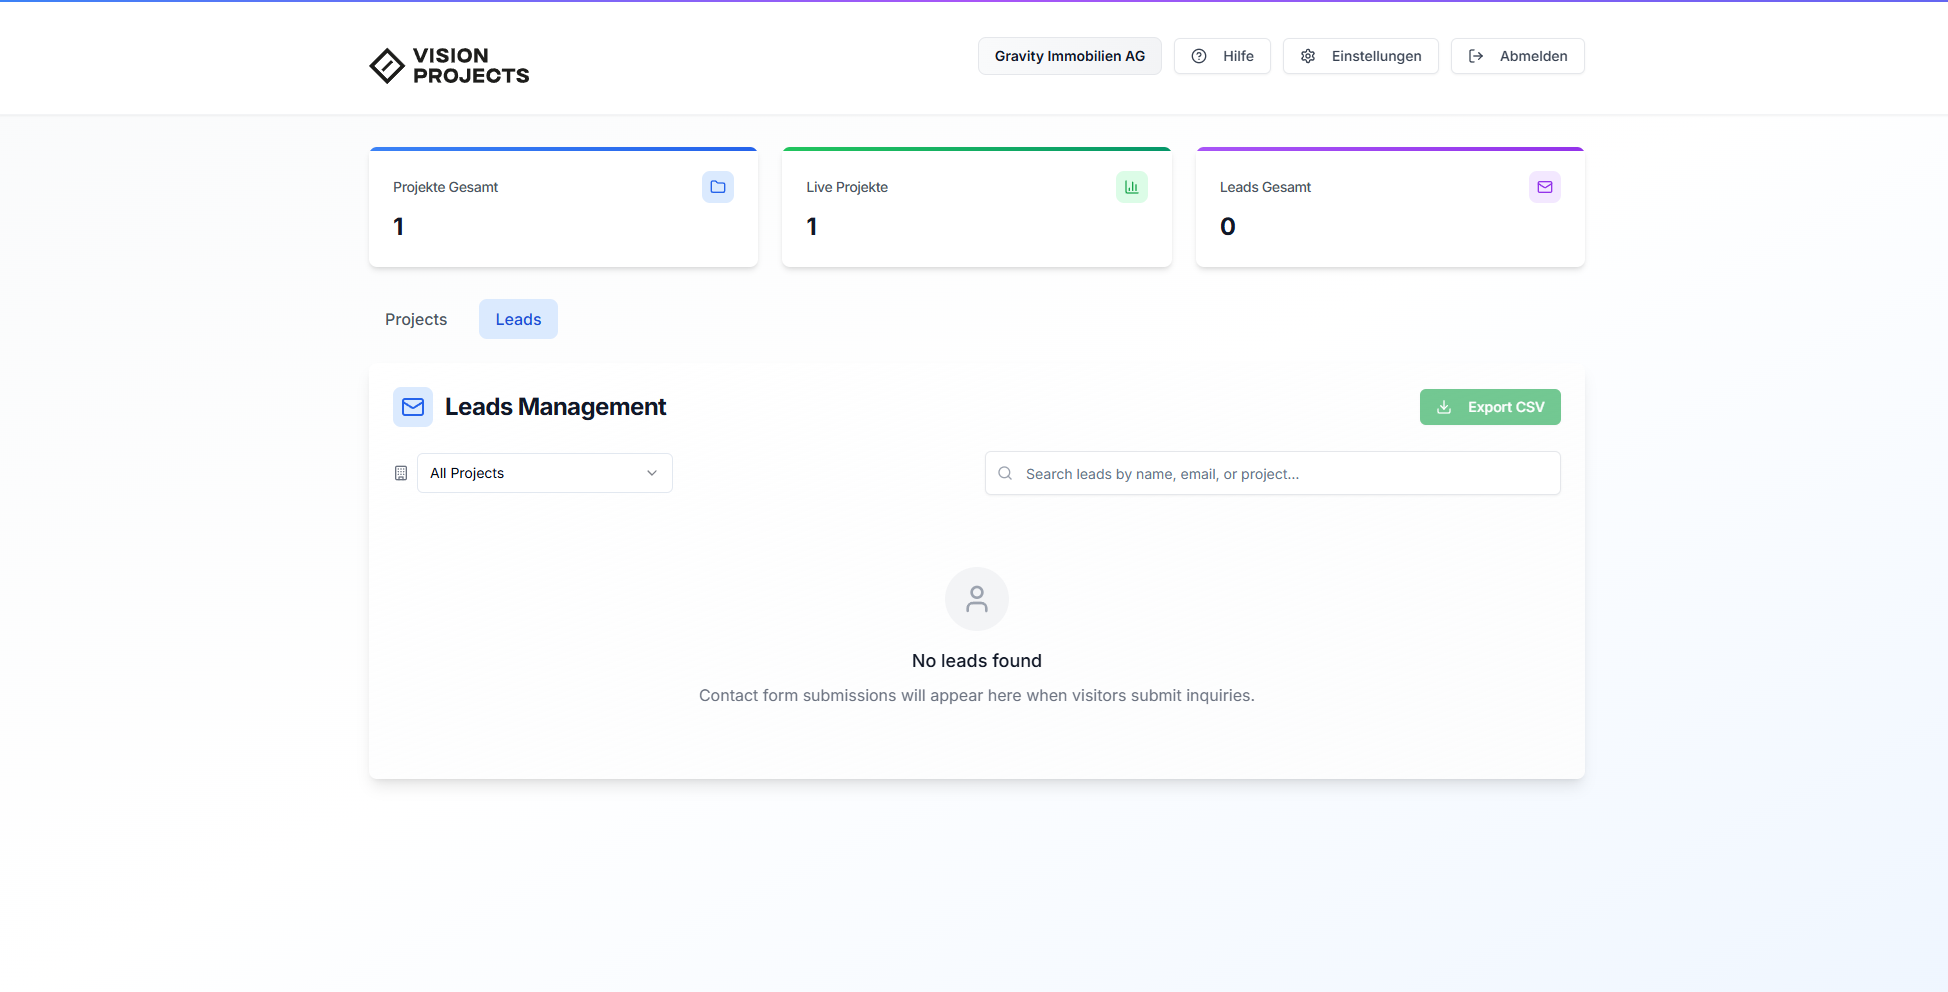Click the Leads Gesamt envelope icon
This screenshot has width=1948, height=992.
coord(1544,187)
